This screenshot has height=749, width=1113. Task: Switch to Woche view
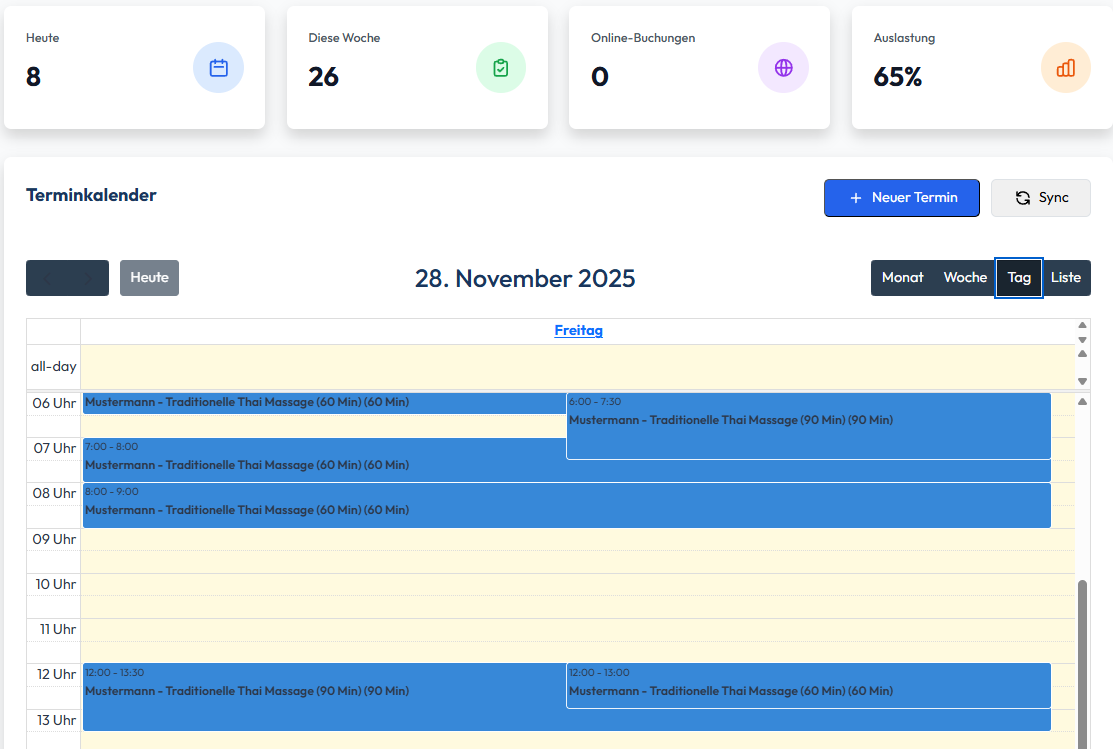point(964,277)
